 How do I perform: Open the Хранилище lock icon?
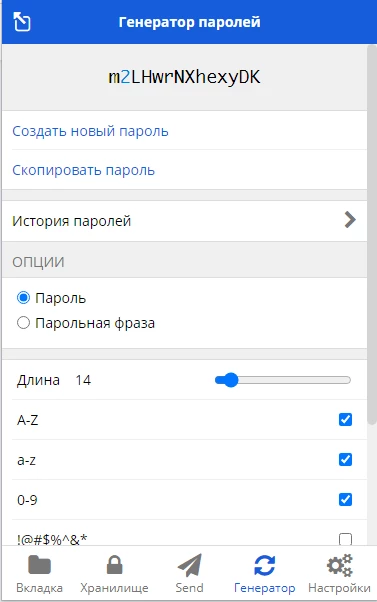[x=114, y=565]
